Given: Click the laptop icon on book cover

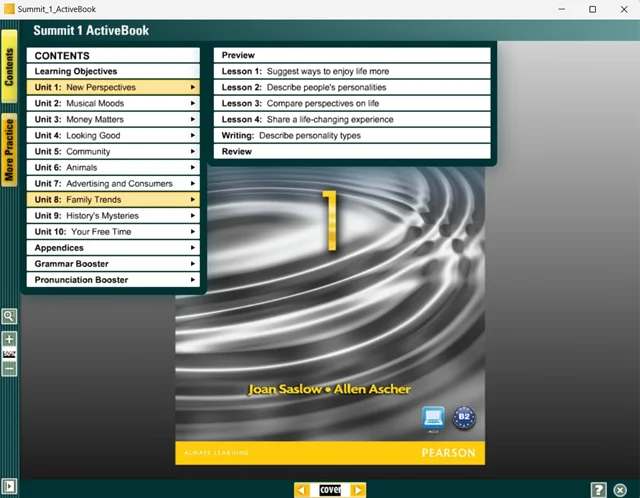Looking at the screenshot, I should 433,418.
